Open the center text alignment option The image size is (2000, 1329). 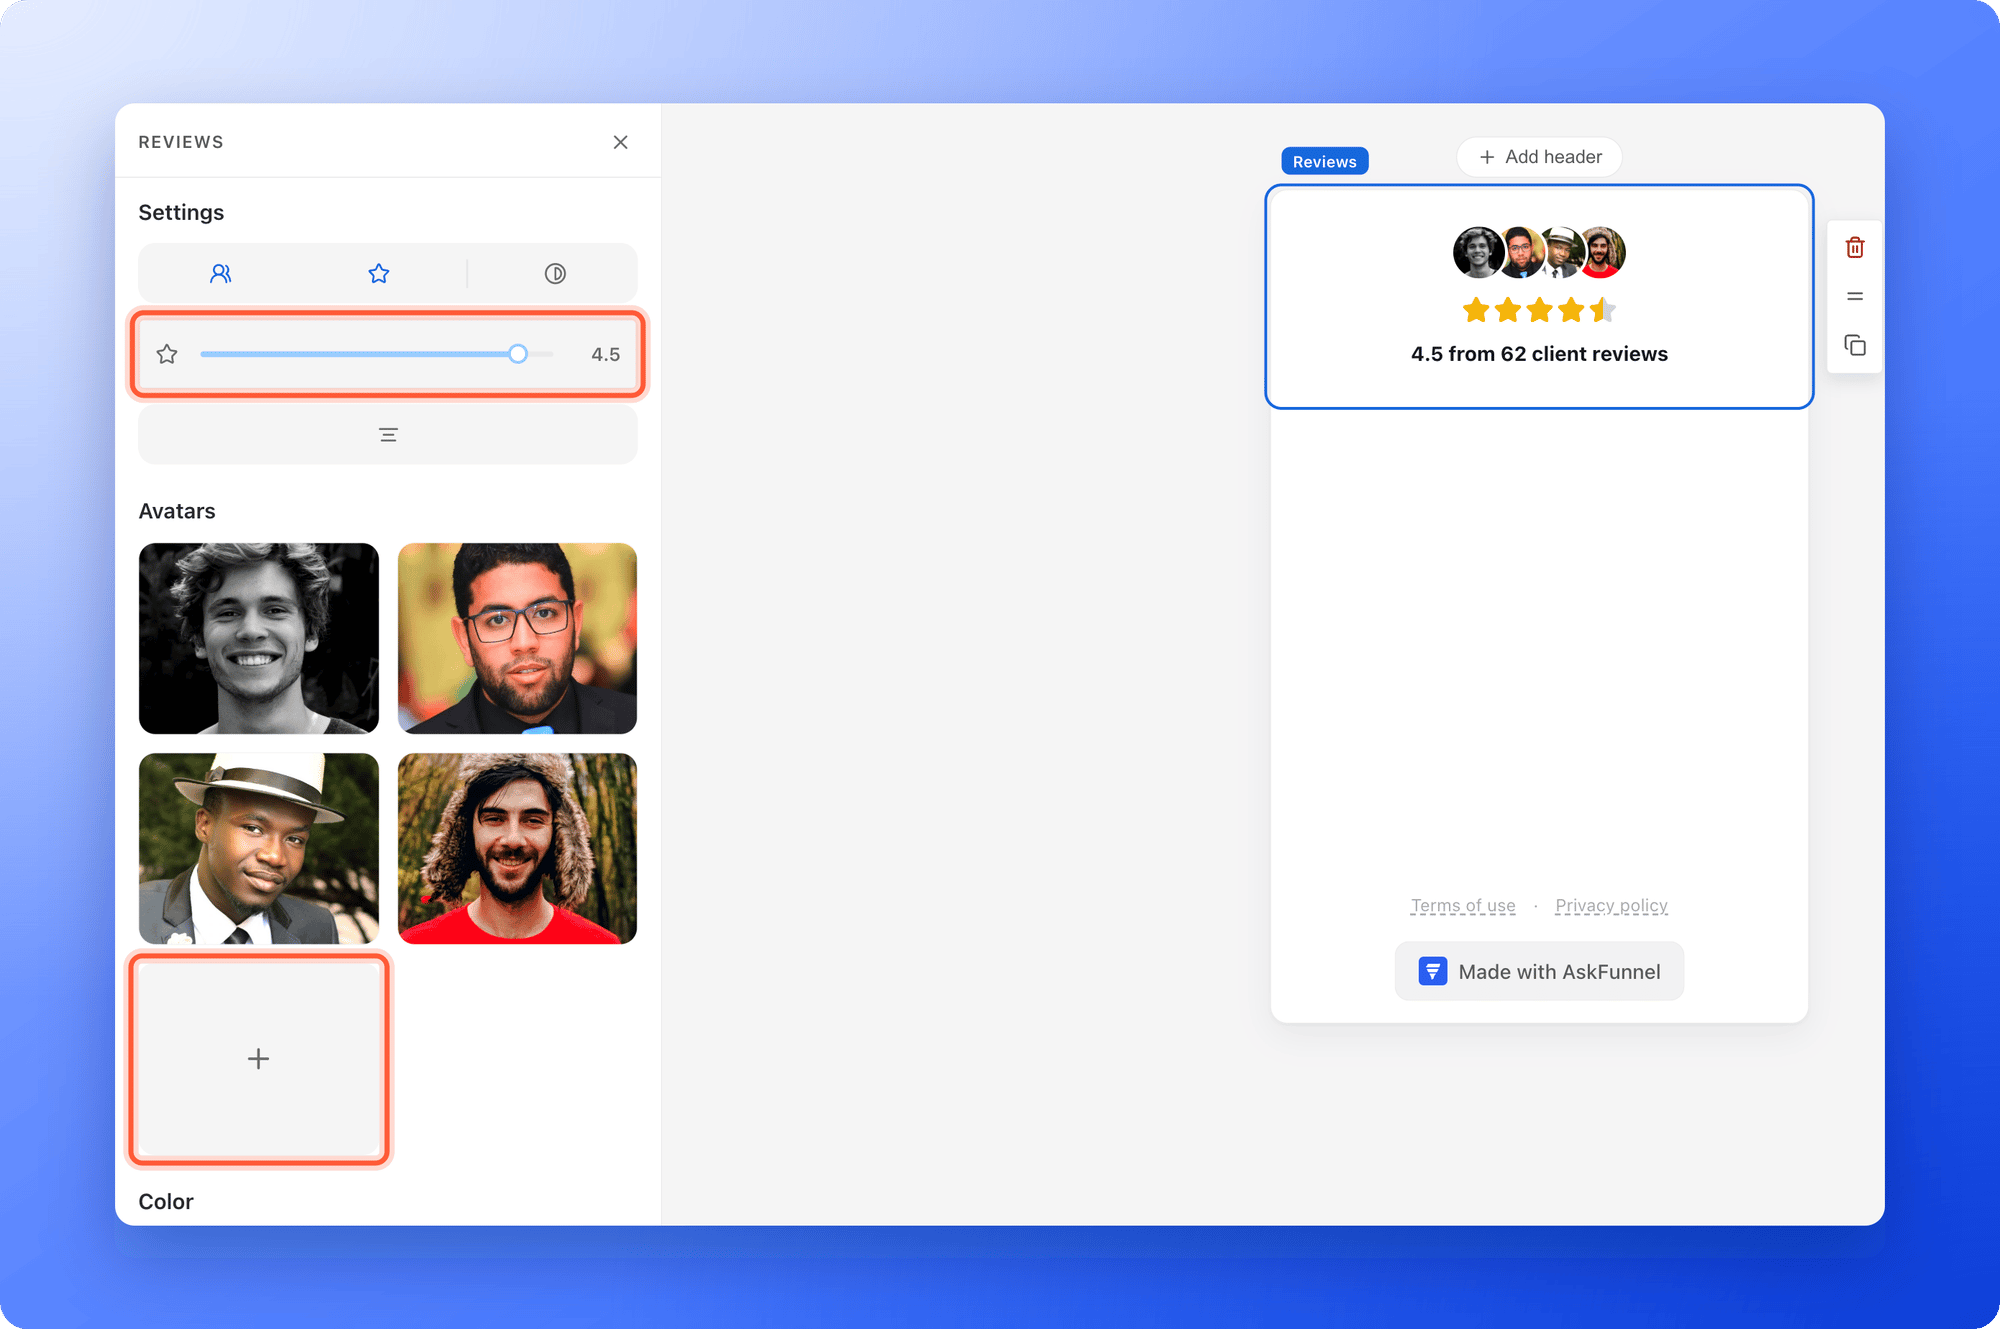tap(388, 435)
